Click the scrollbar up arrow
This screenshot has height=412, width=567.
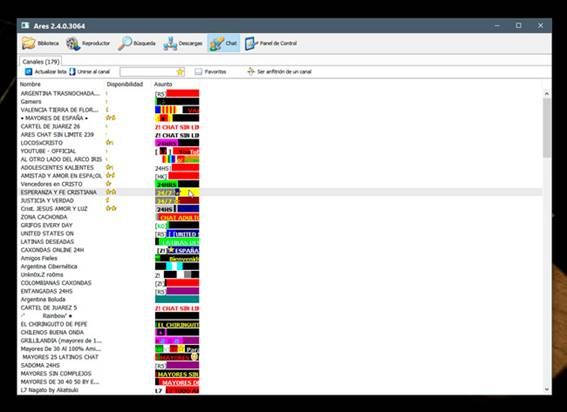click(x=547, y=94)
